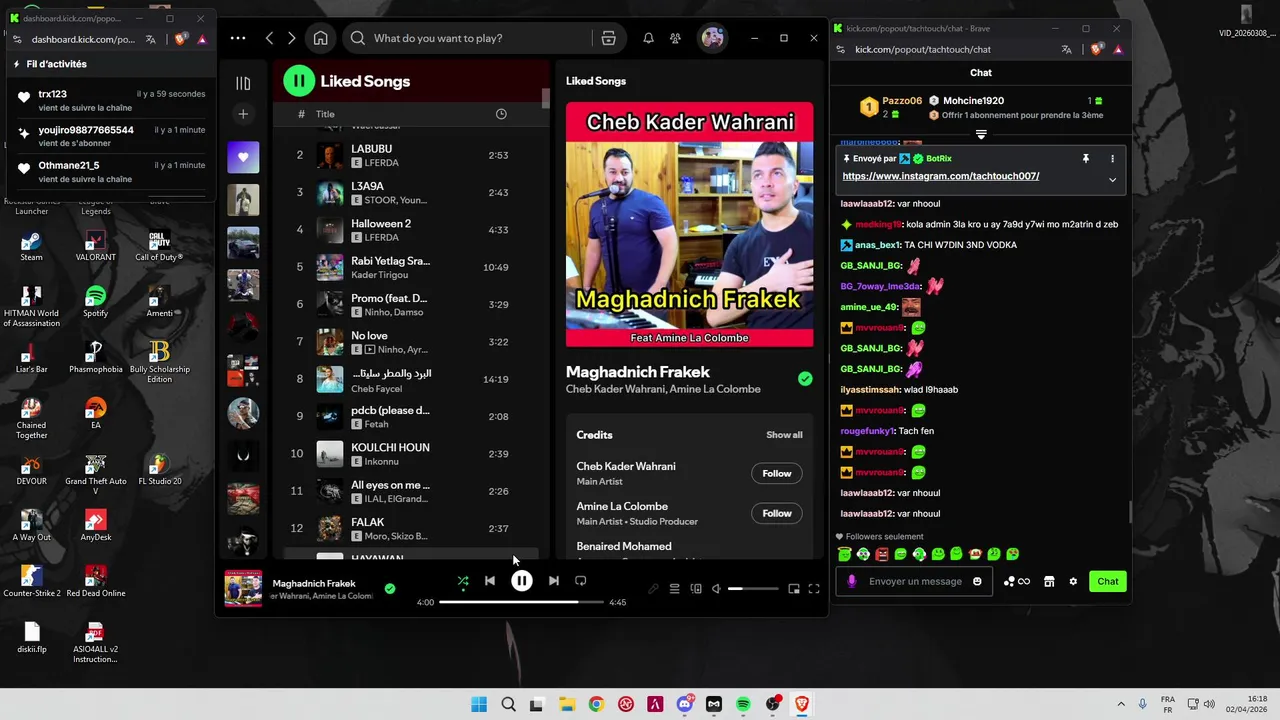The height and width of the screenshot is (720, 1280).
Task: Click the Kick chat message field
Action: coord(915,581)
